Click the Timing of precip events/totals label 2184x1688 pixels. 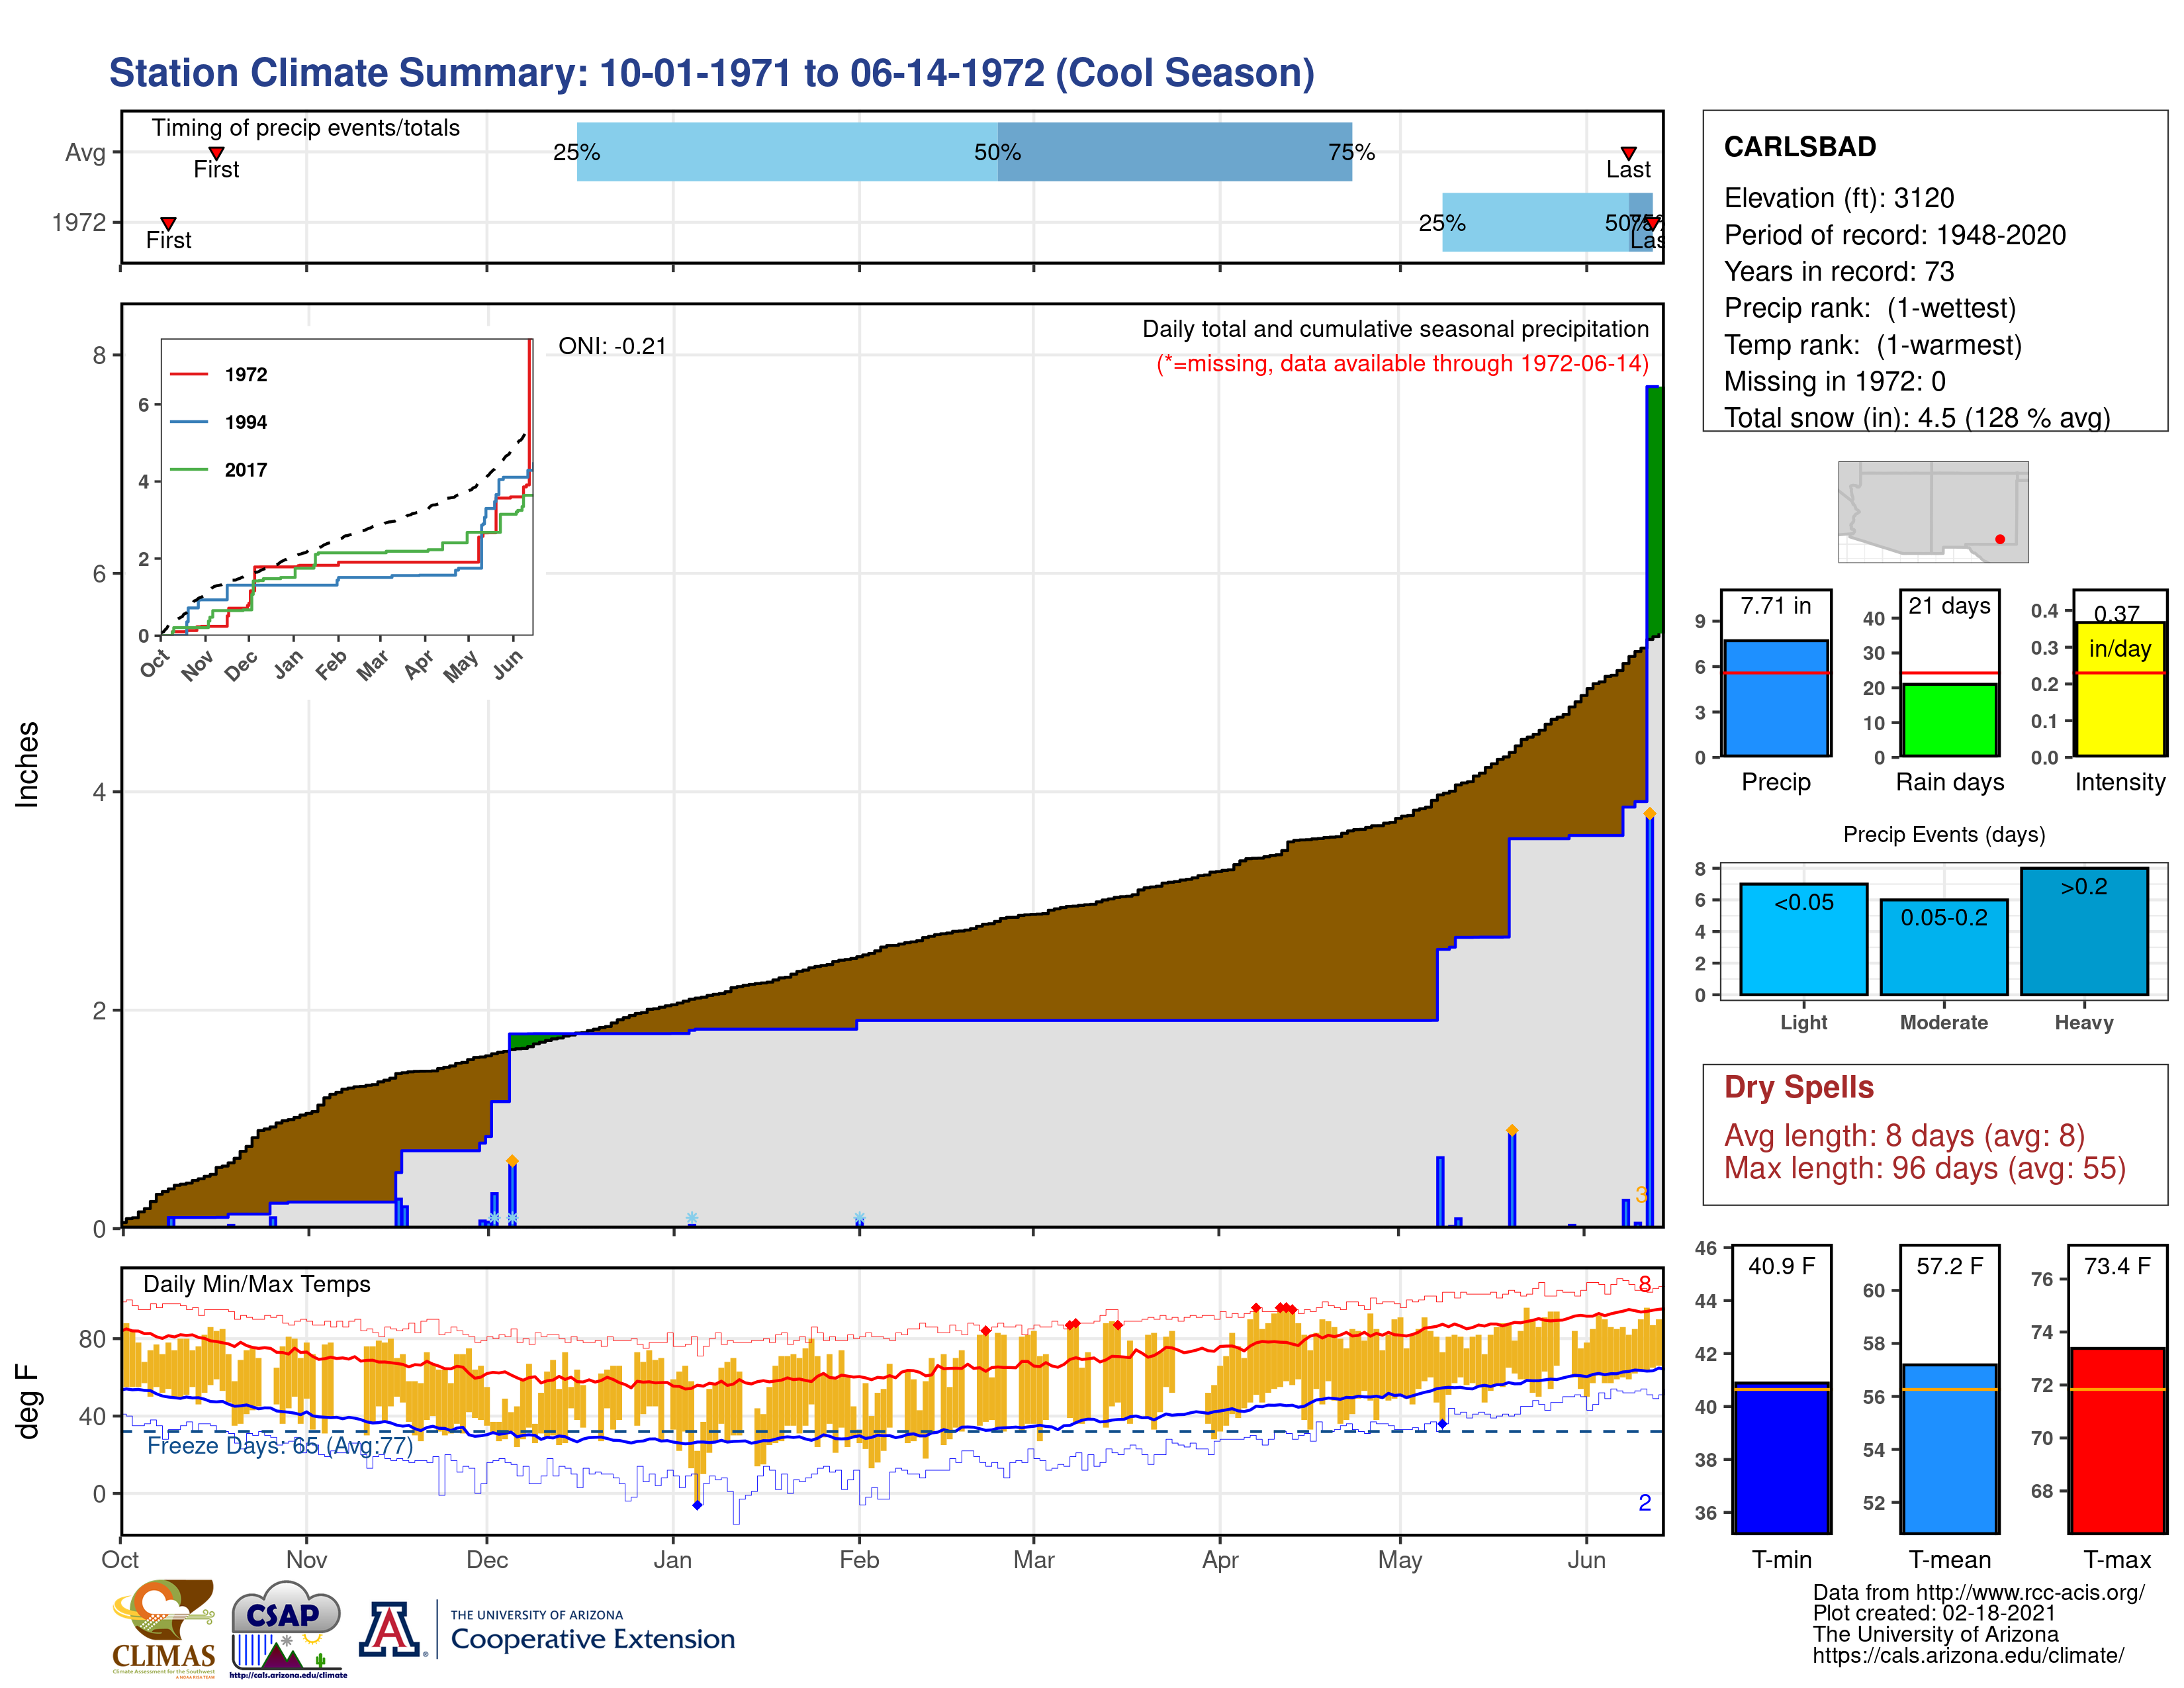click(x=305, y=128)
